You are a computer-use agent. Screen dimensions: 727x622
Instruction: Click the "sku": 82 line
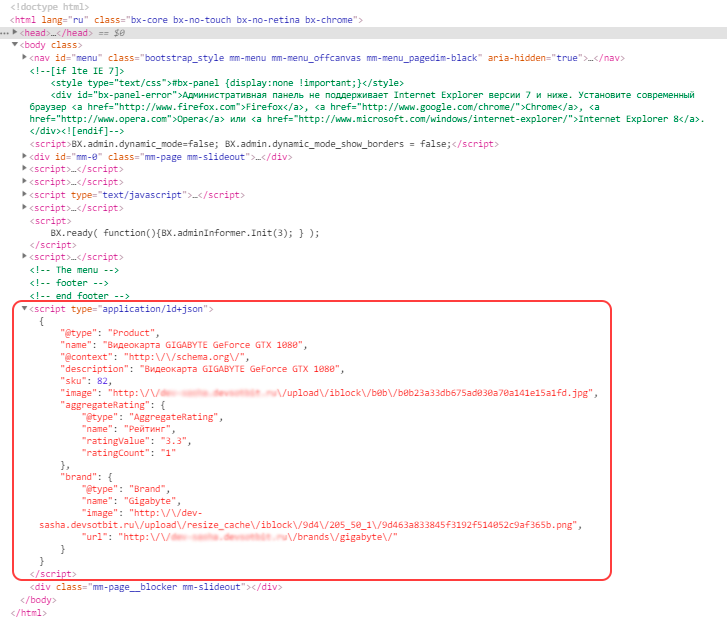[86, 381]
